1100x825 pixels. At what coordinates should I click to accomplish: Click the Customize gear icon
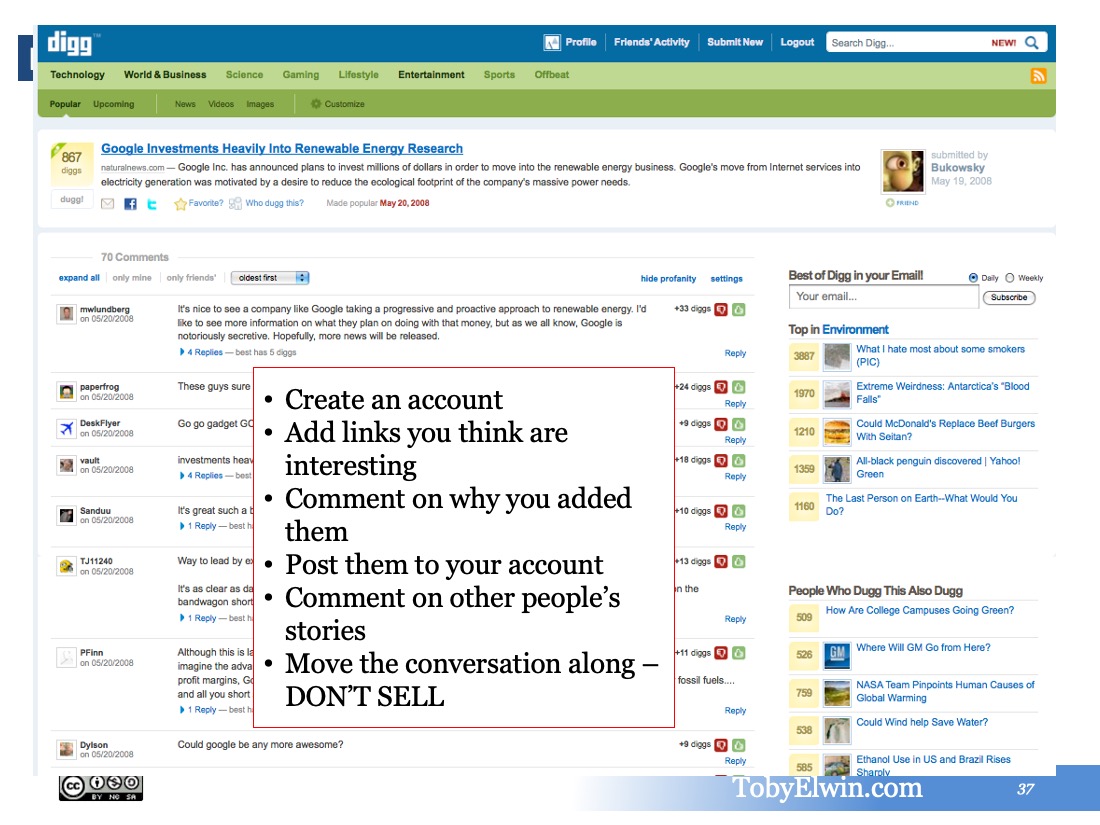[316, 104]
